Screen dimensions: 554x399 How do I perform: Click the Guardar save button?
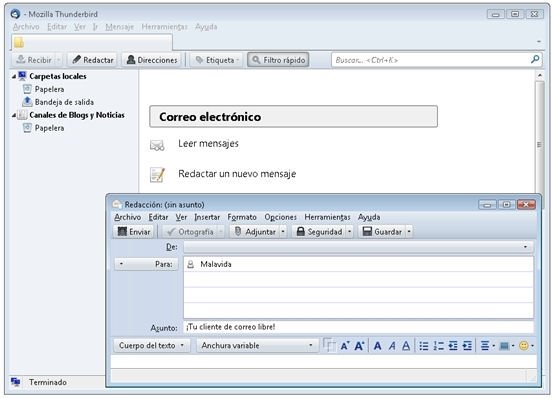coord(383,232)
